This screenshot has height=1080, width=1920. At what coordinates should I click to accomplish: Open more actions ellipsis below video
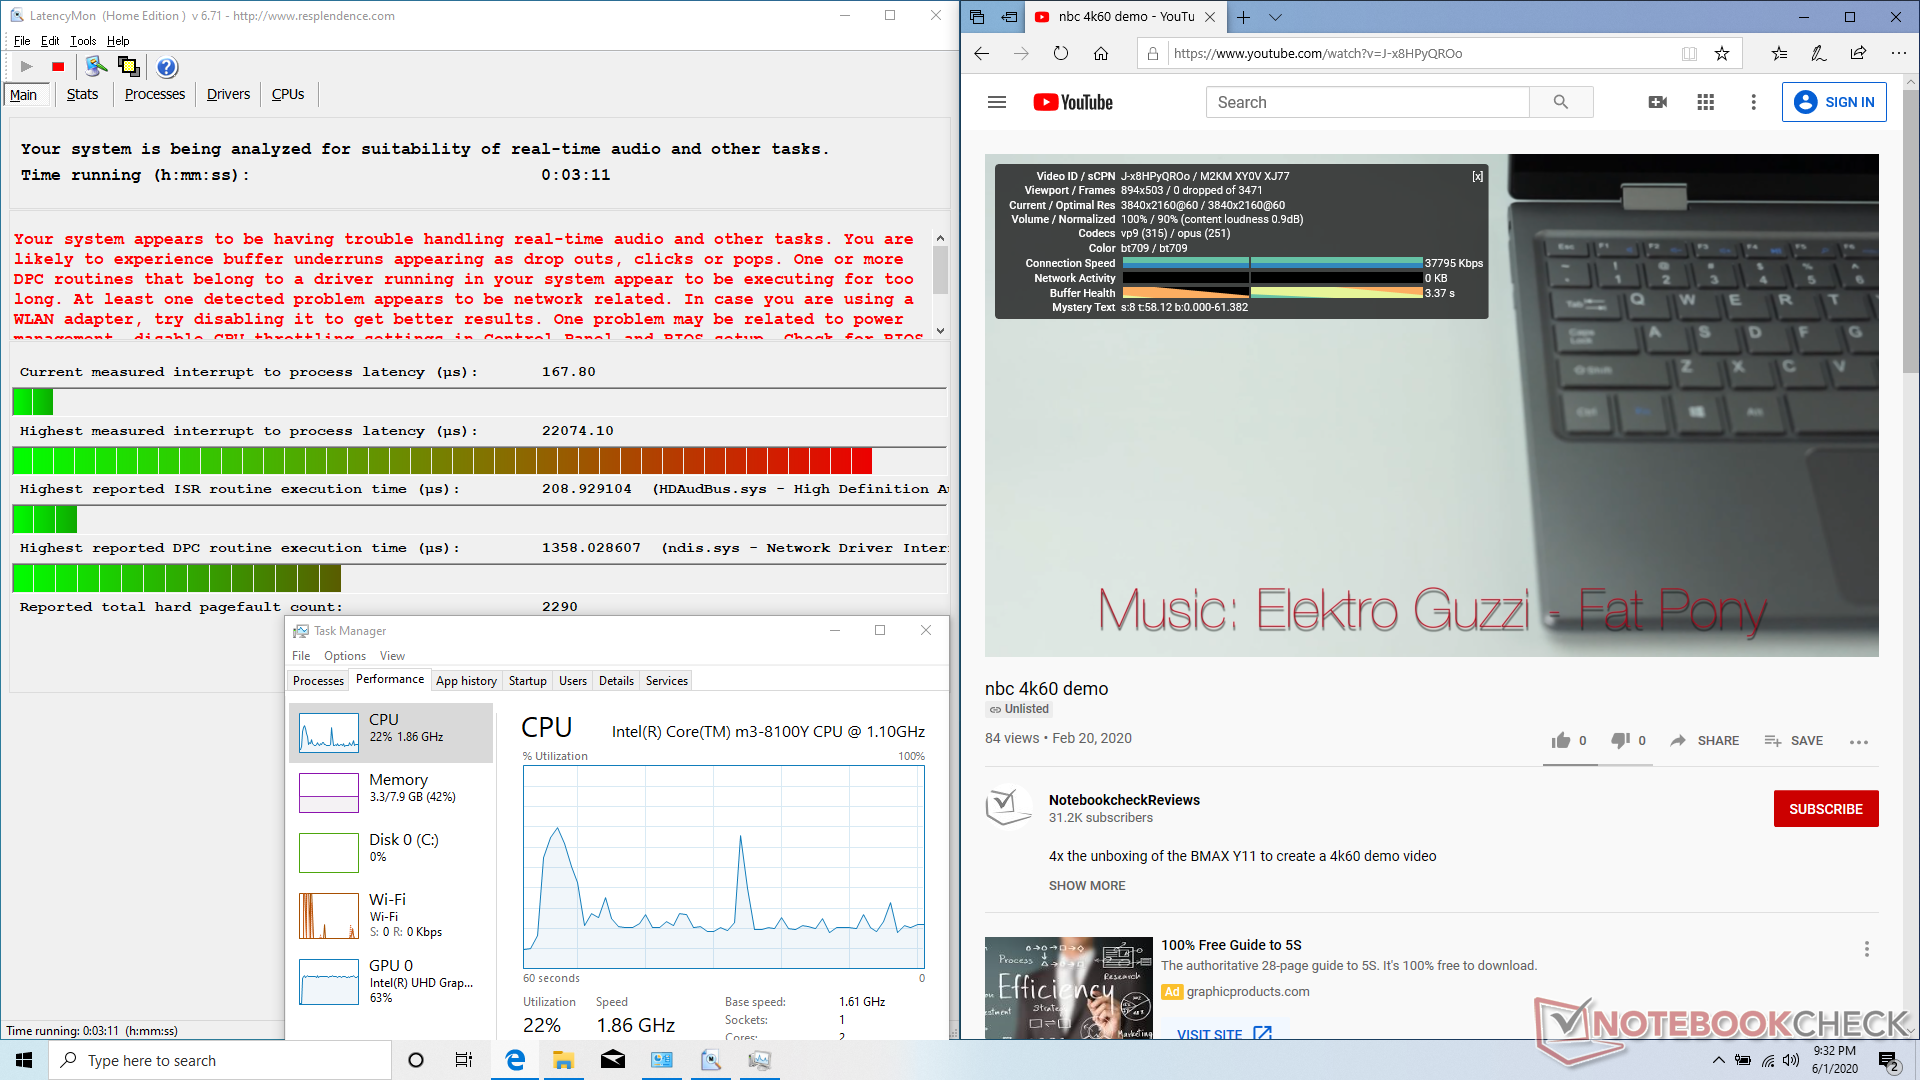[x=1859, y=742]
